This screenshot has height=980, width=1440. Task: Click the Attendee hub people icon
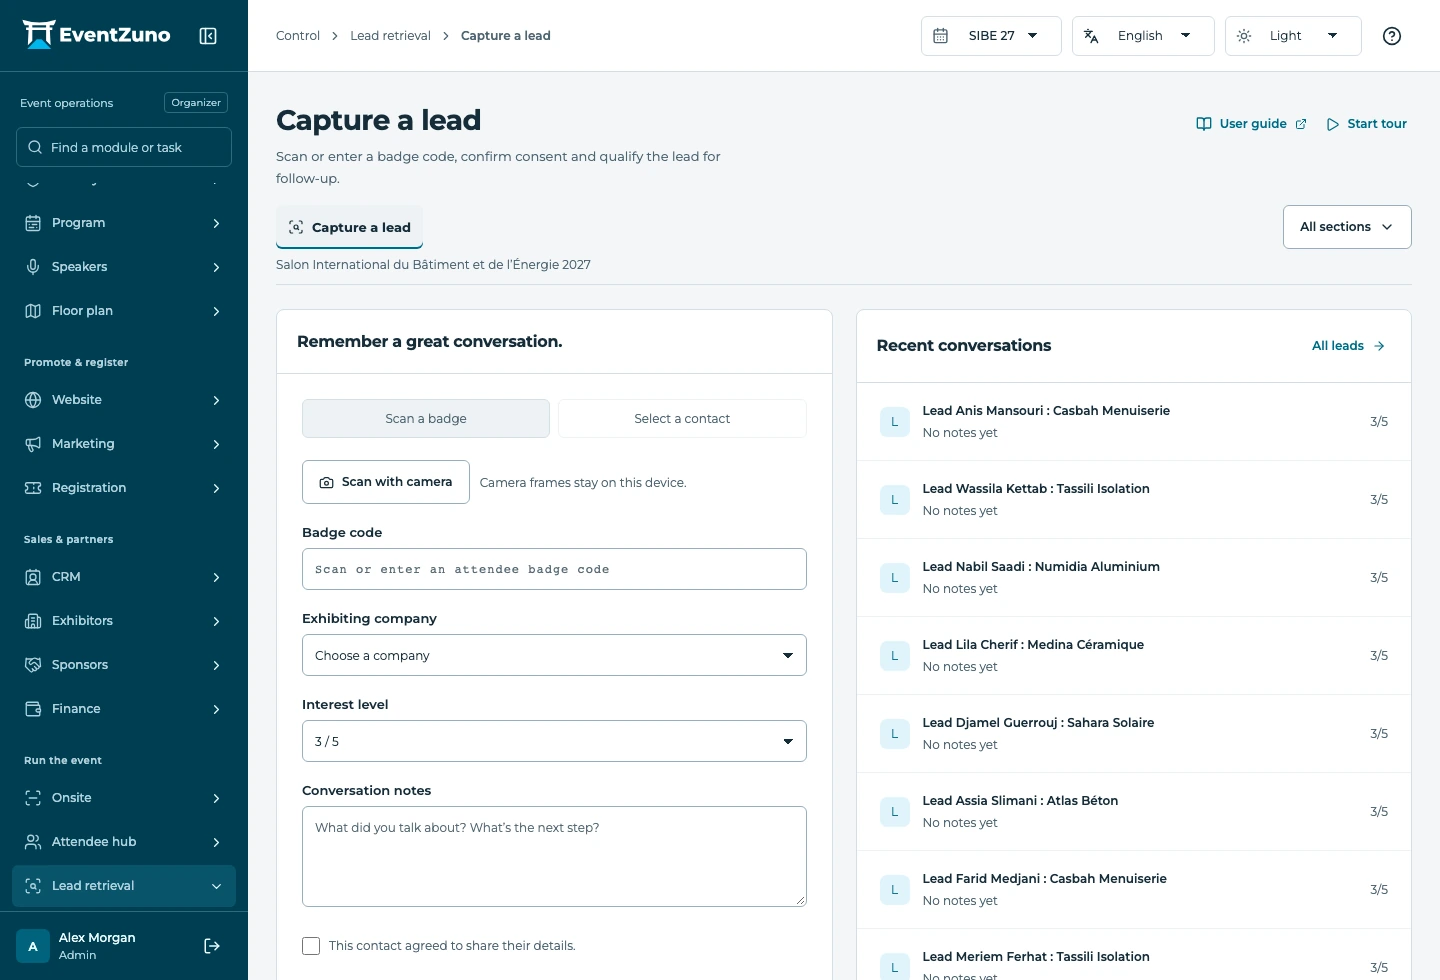pyautogui.click(x=33, y=842)
